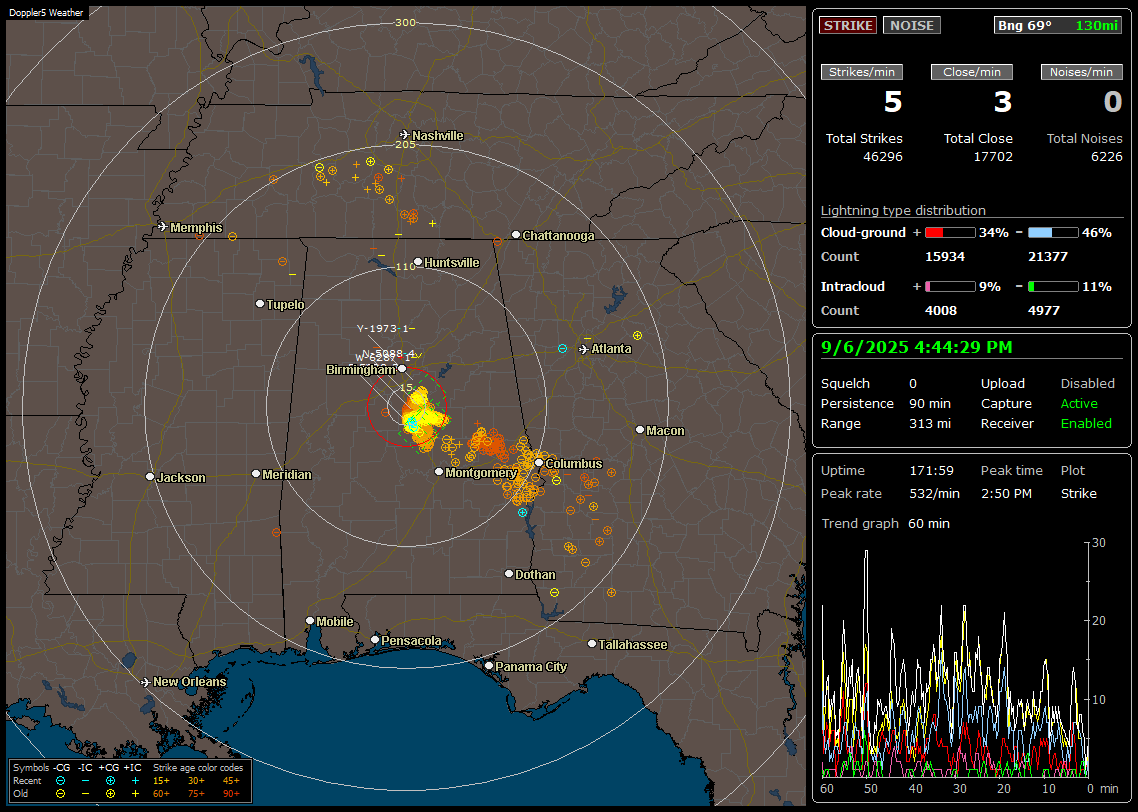Click the Strikes/min label button

tap(861, 72)
